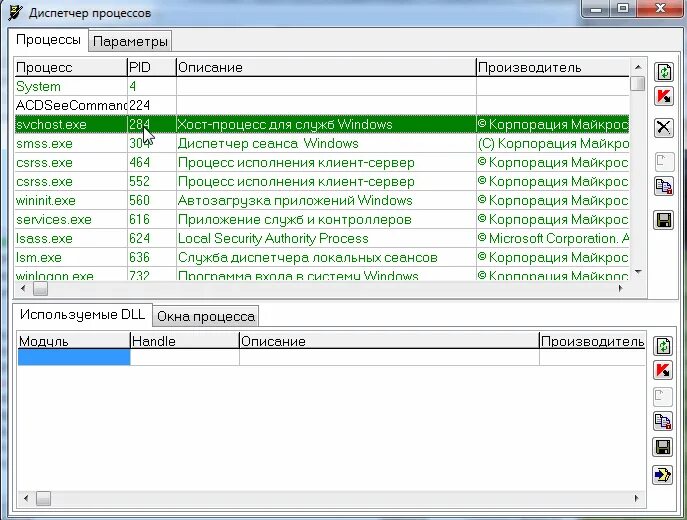Select the Используемые DLL tab
Image resolution: width=687 pixels, height=520 pixels.
[x=82, y=315]
